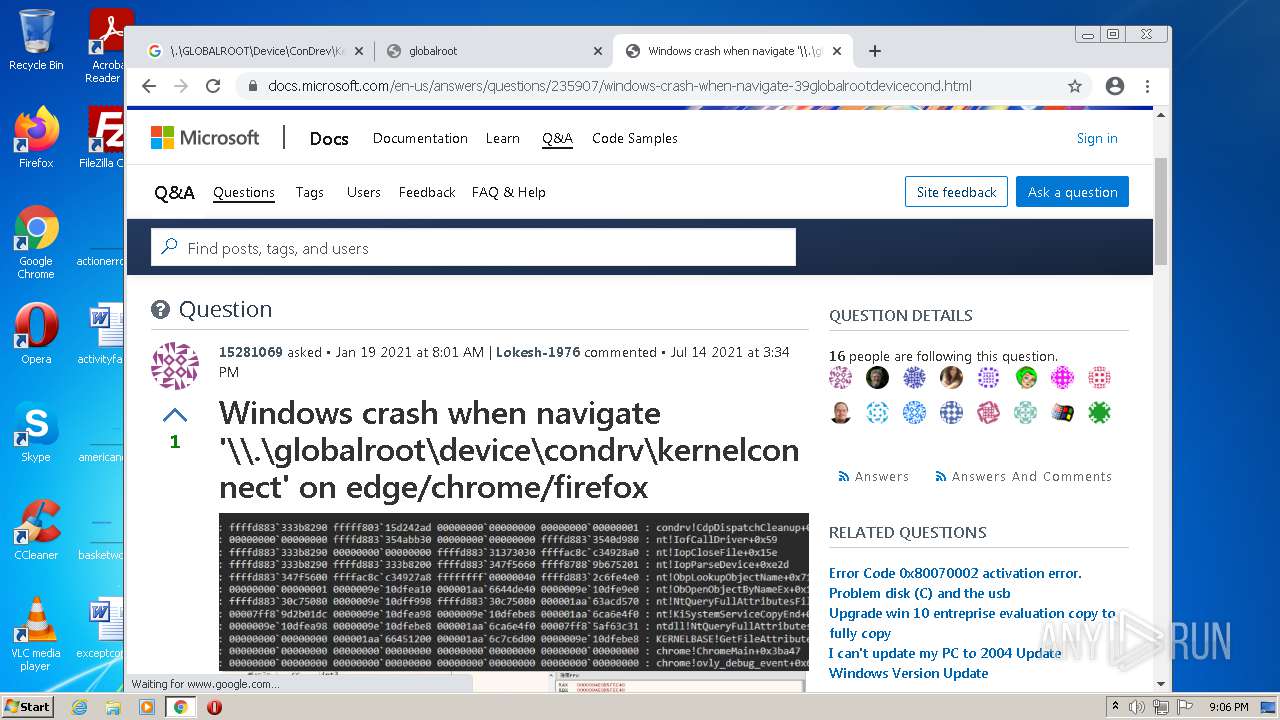This screenshot has width=1280, height=720.
Task: Open the green star-shaped follower avatar
Action: point(1100,413)
